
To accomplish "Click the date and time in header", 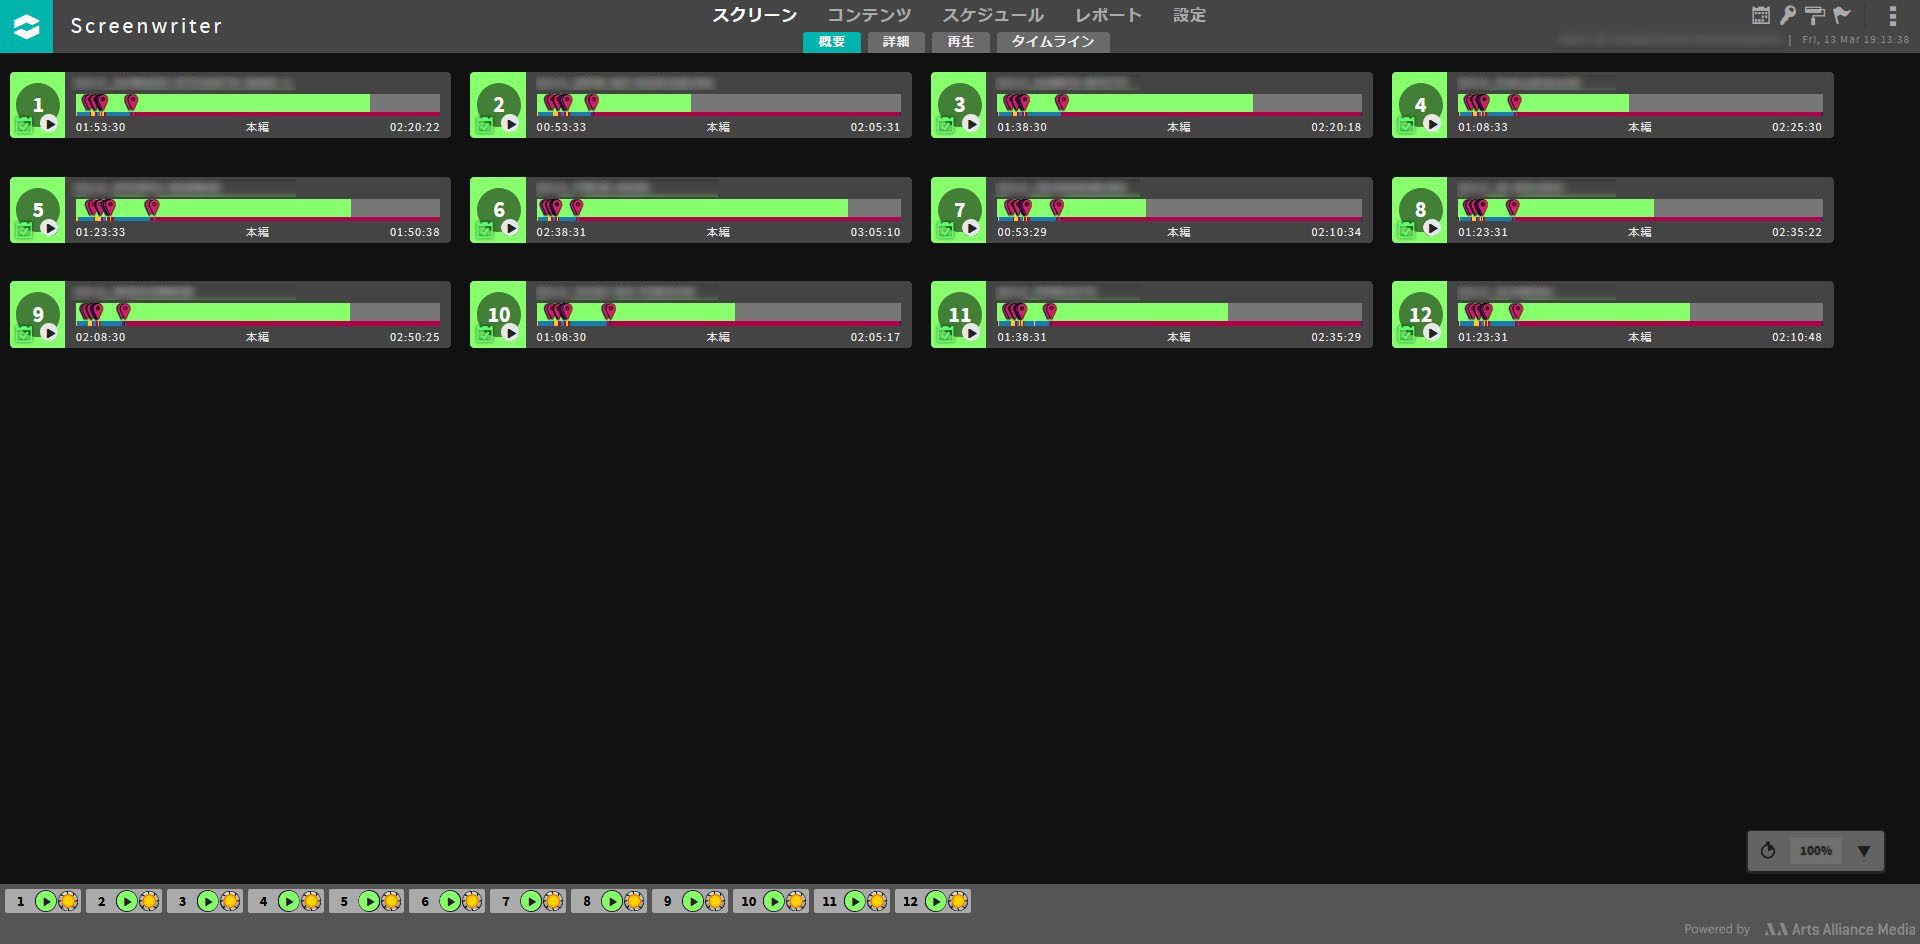I will (x=1855, y=40).
